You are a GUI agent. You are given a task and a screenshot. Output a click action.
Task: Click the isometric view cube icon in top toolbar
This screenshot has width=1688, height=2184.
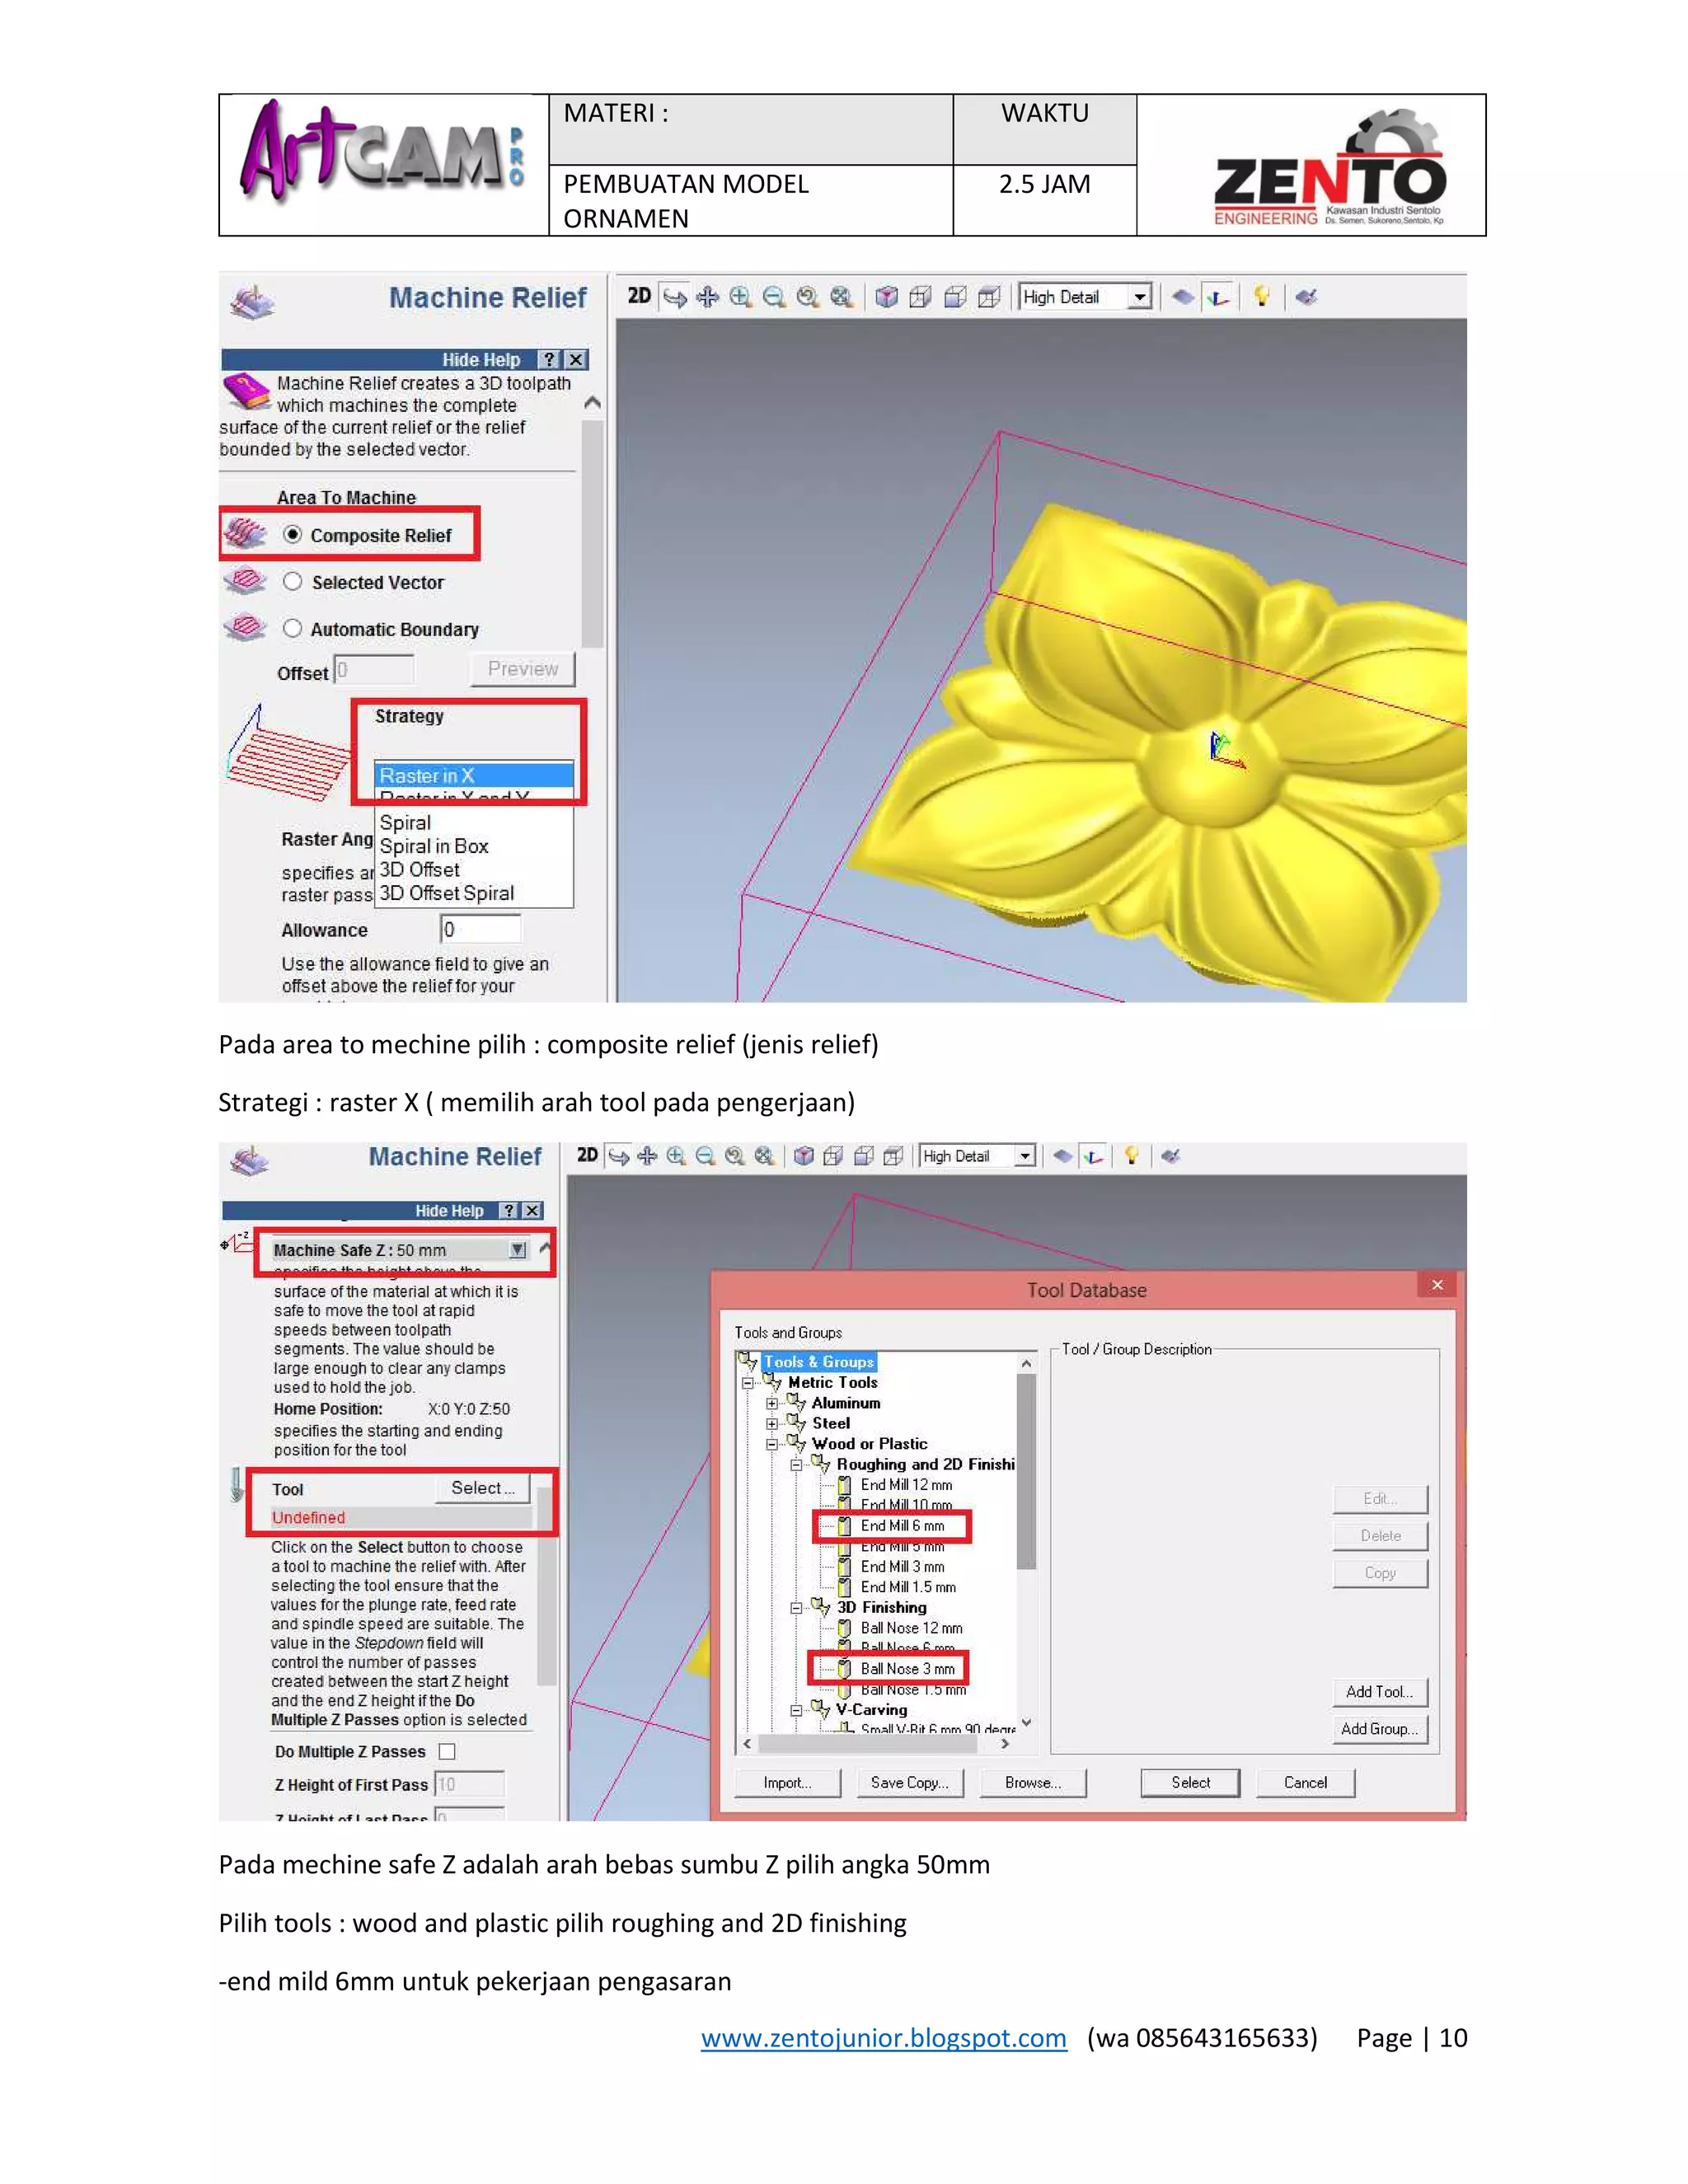(x=886, y=297)
